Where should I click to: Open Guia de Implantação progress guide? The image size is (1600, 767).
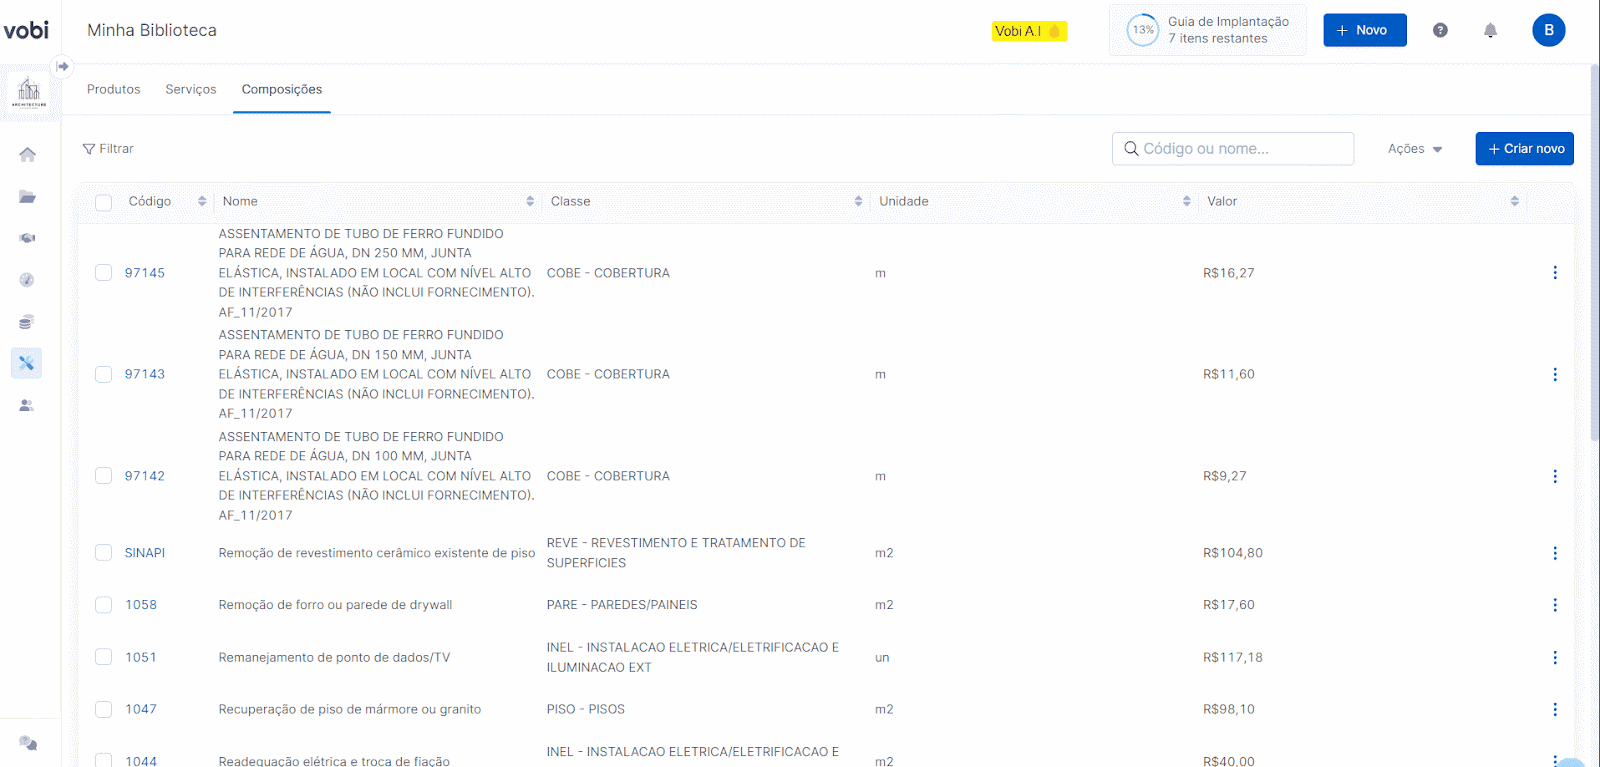[x=1207, y=30]
